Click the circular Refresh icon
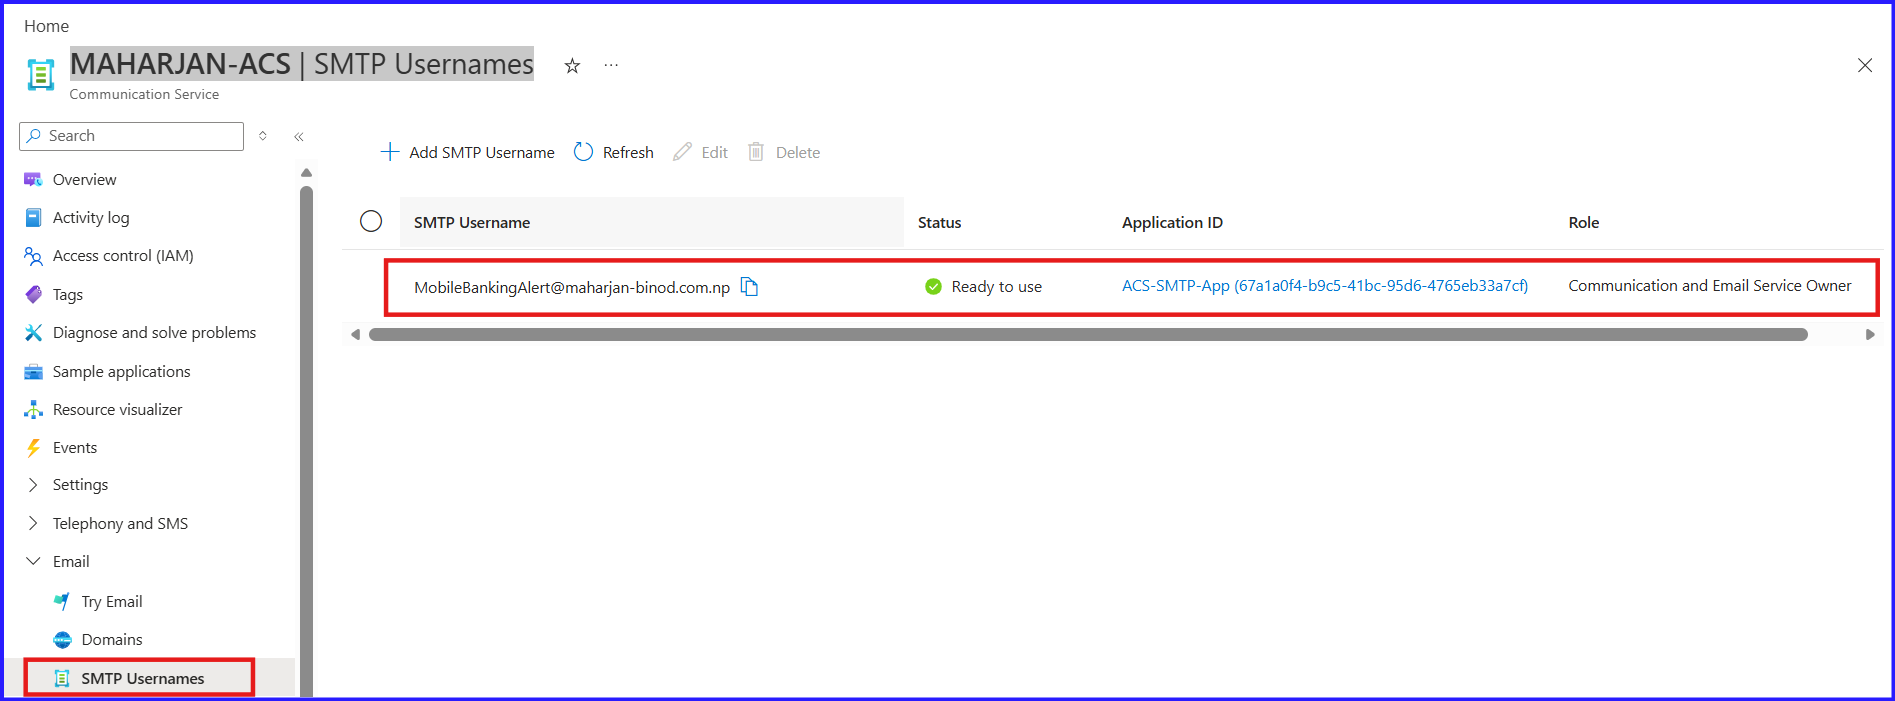This screenshot has height=701, width=1895. [583, 152]
